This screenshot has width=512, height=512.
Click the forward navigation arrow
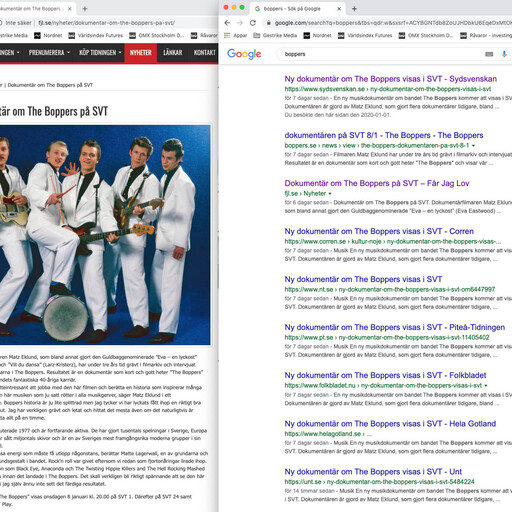tap(240, 23)
